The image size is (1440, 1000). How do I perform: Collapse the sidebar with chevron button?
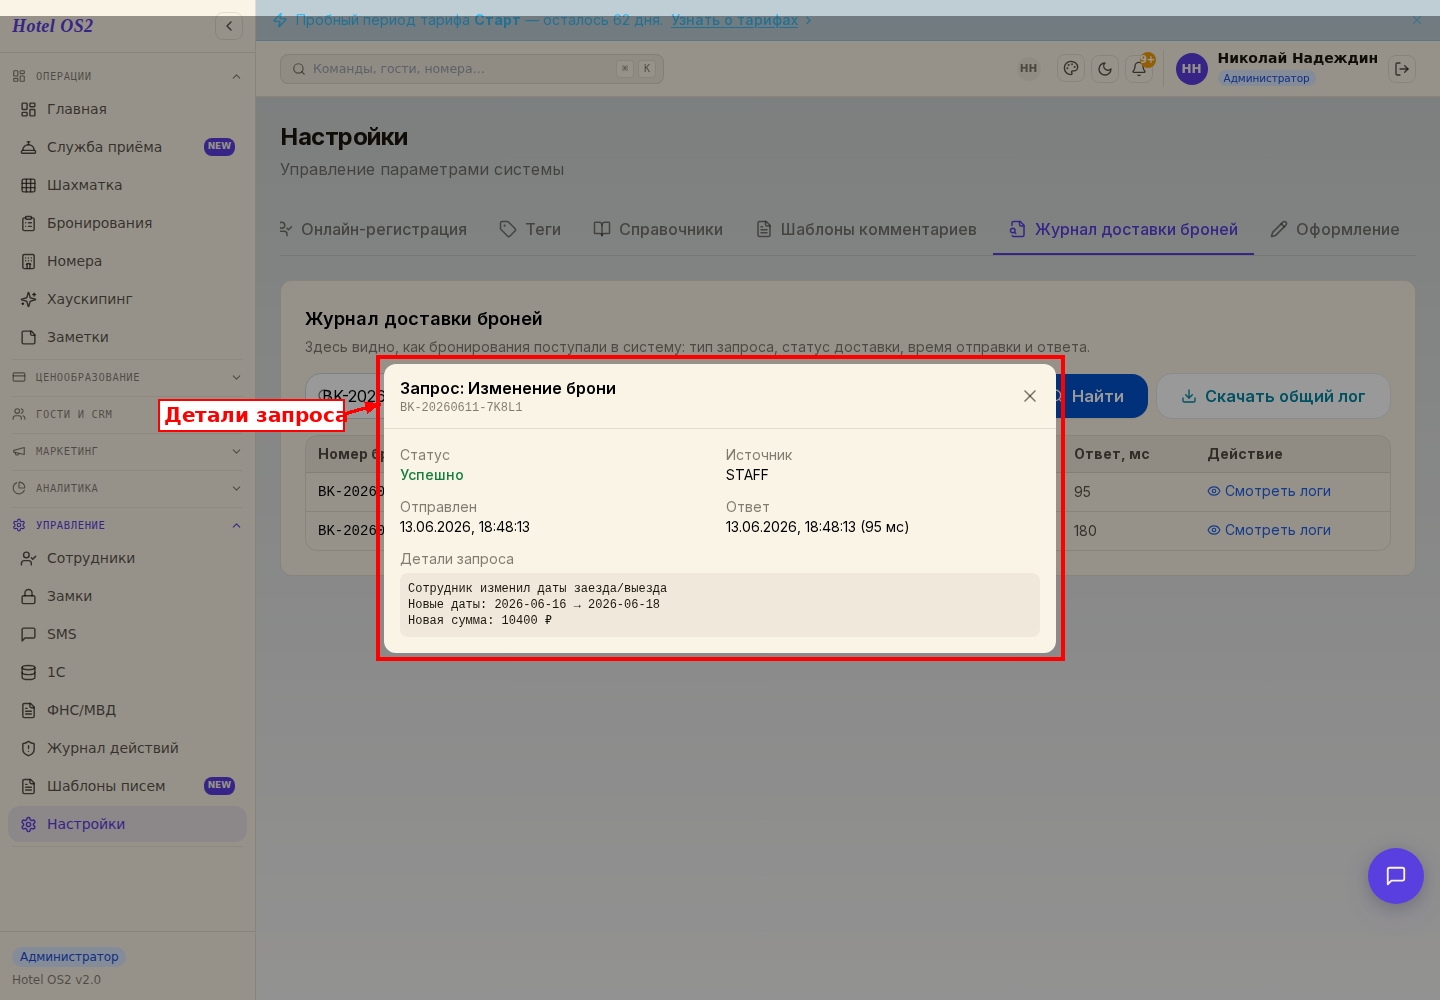click(229, 26)
